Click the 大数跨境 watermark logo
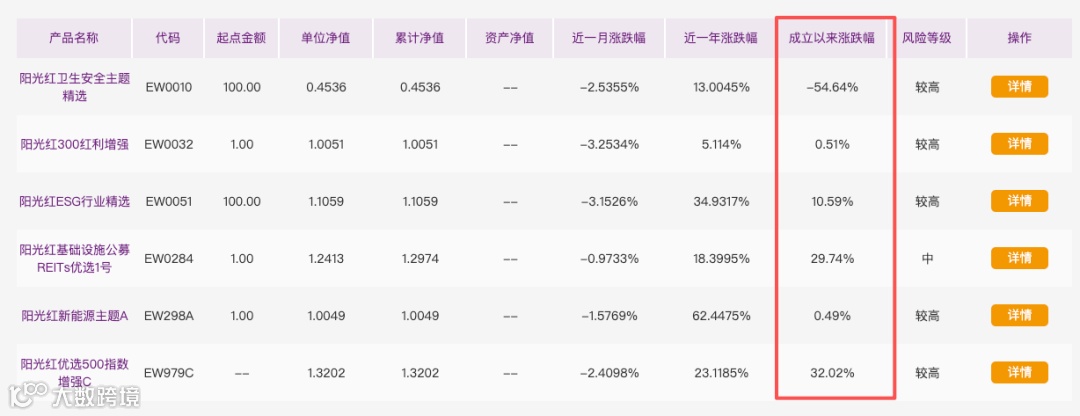Viewport: 1080px width, 416px height. [74, 397]
